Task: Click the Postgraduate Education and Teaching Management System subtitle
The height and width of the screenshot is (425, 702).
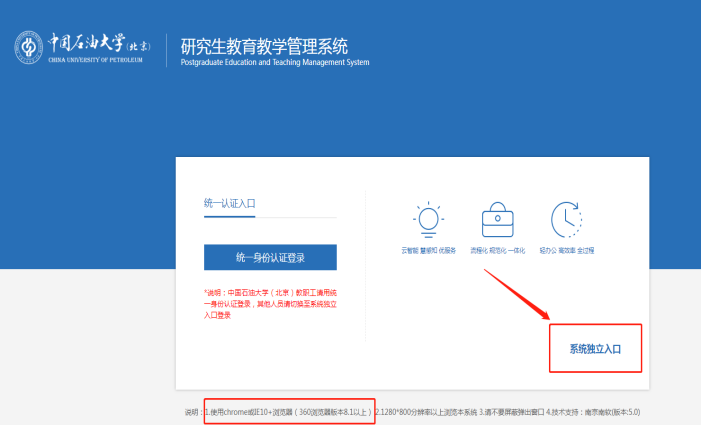Action: point(275,63)
